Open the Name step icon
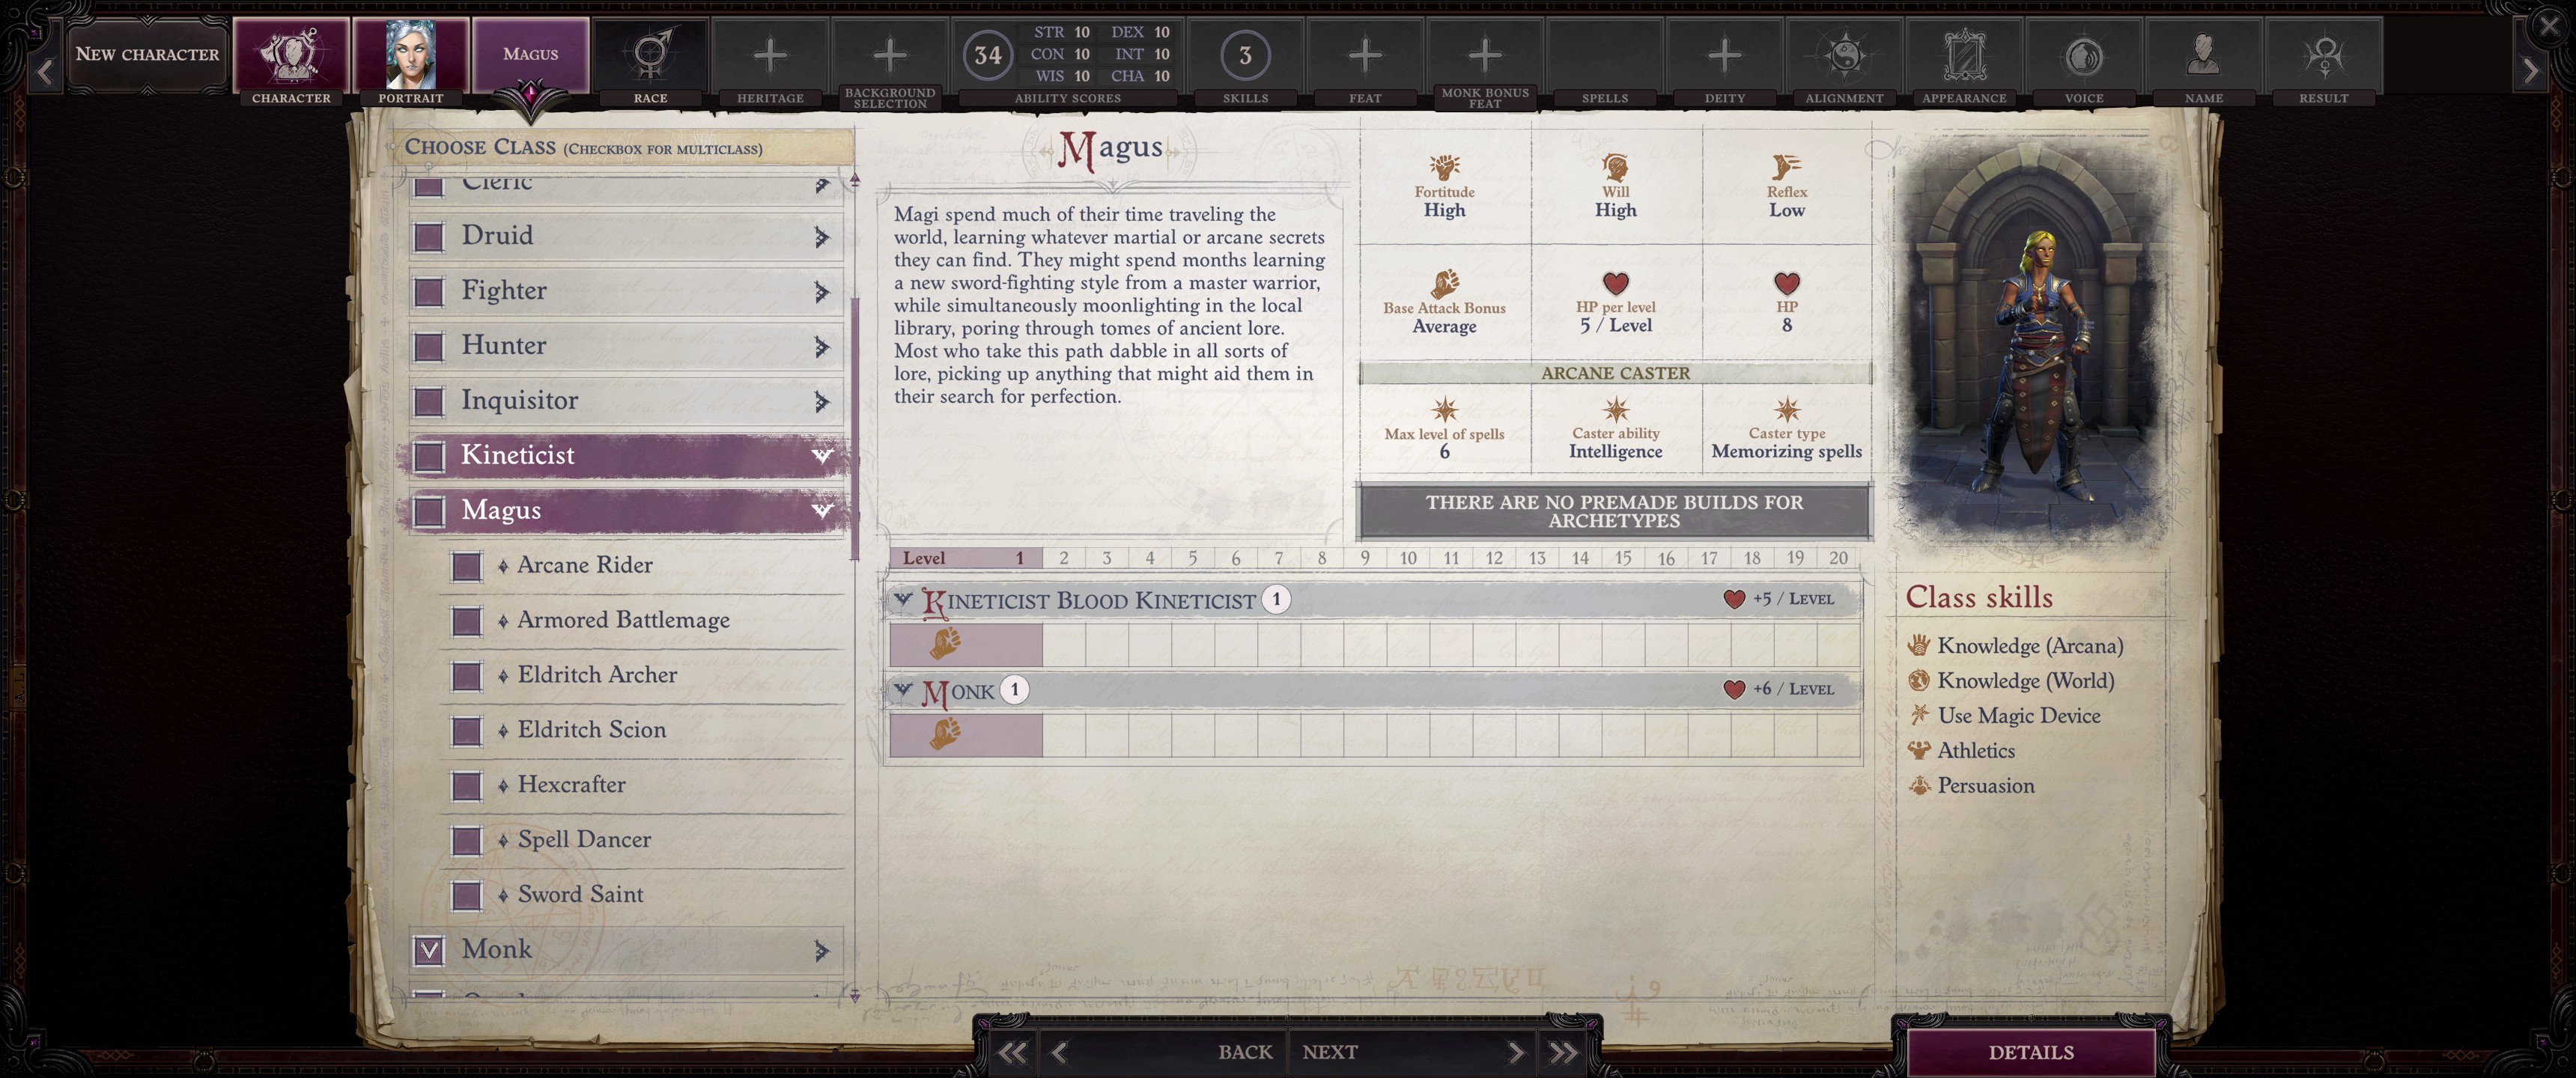The height and width of the screenshot is (1078, 2576). [2203, 54]
